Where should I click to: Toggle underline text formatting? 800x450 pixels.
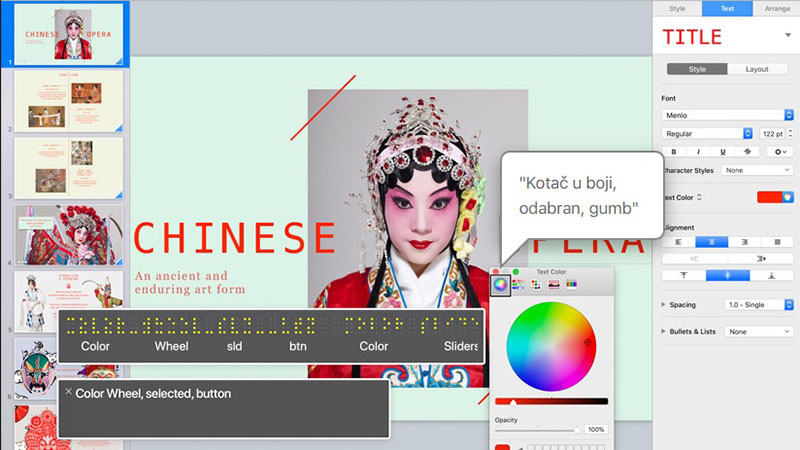pos(722,152)
